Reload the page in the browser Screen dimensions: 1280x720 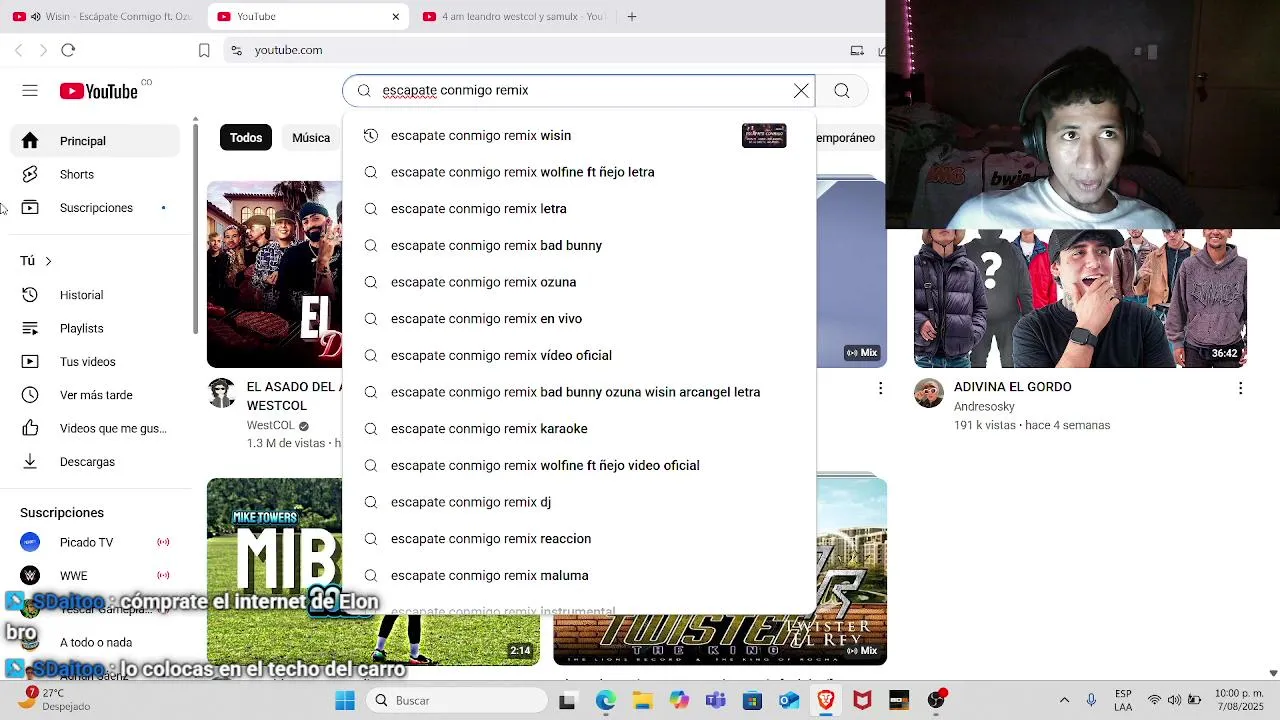click(68, 50)
